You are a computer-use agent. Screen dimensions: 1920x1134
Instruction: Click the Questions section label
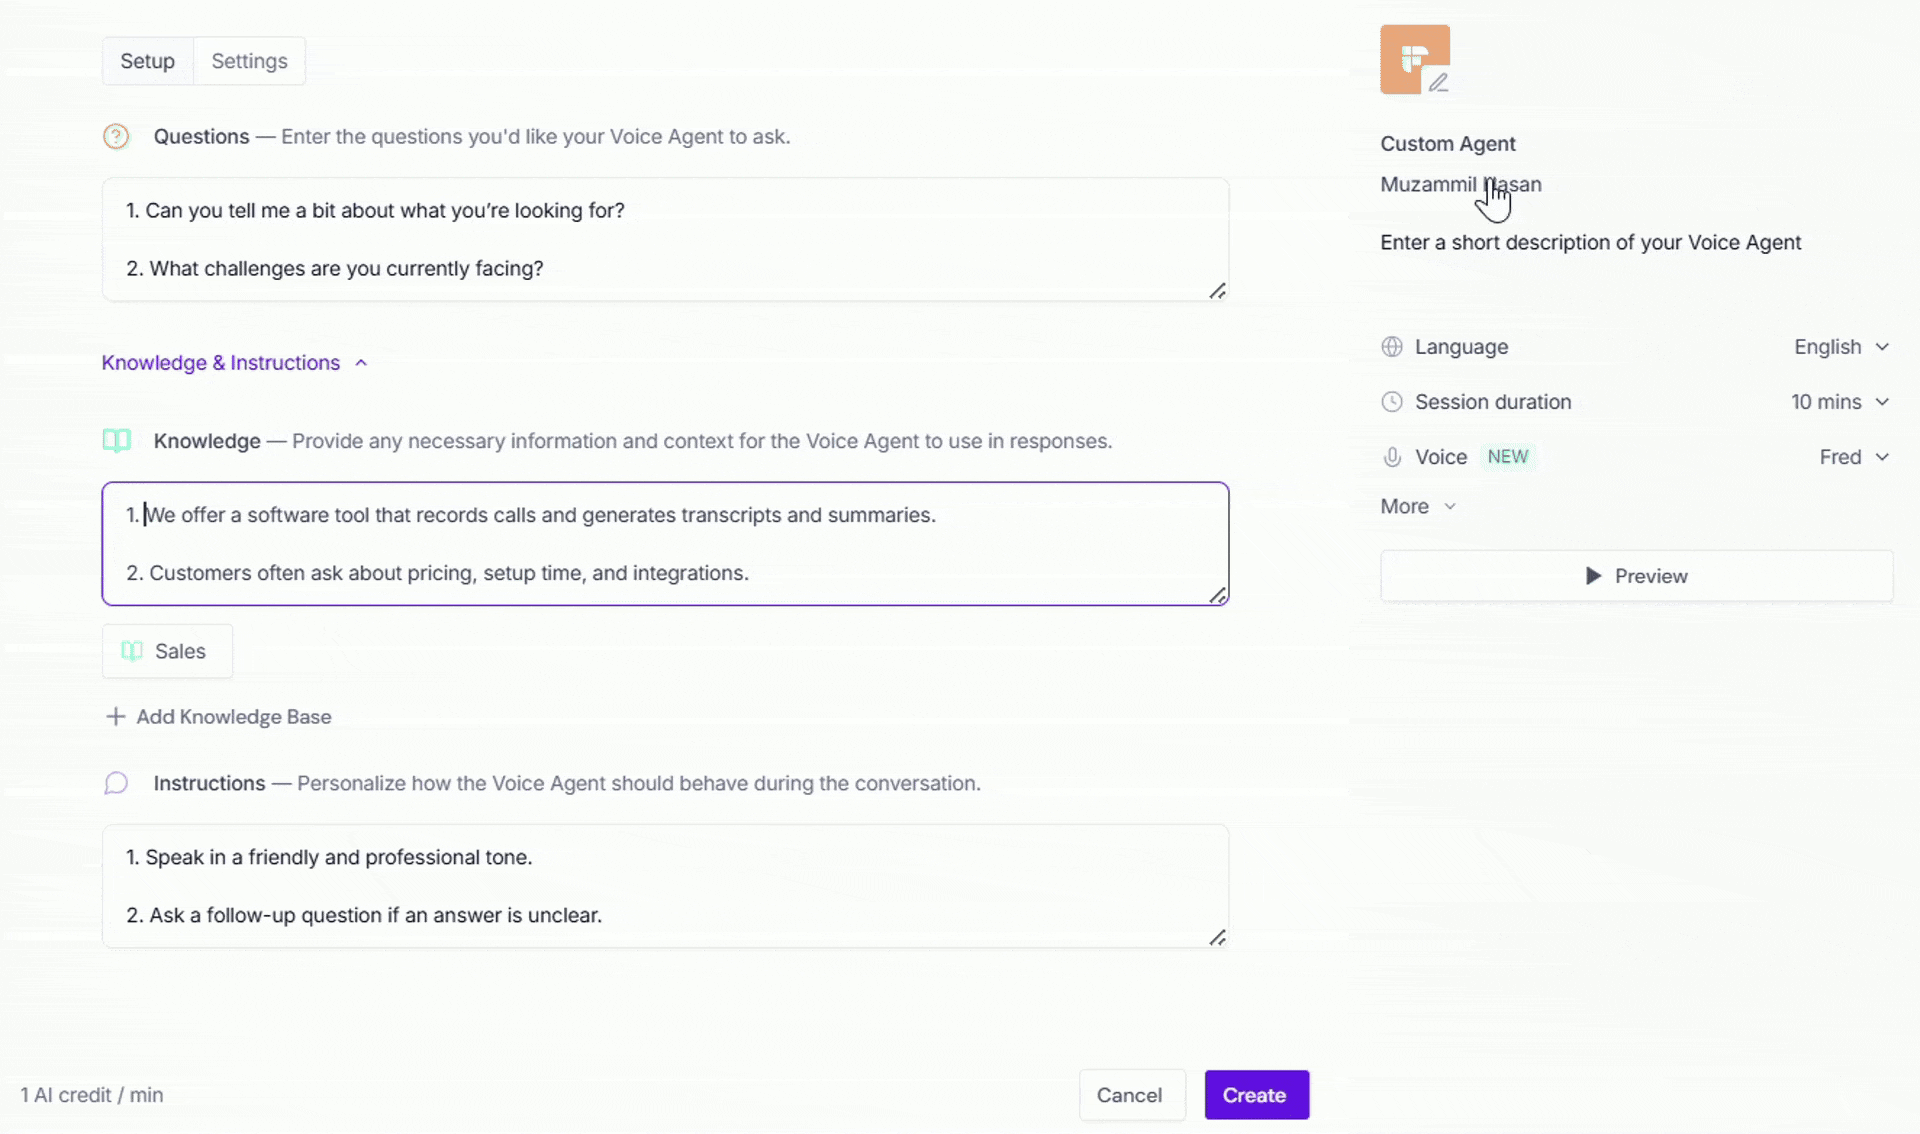click(x=201, y=137)
